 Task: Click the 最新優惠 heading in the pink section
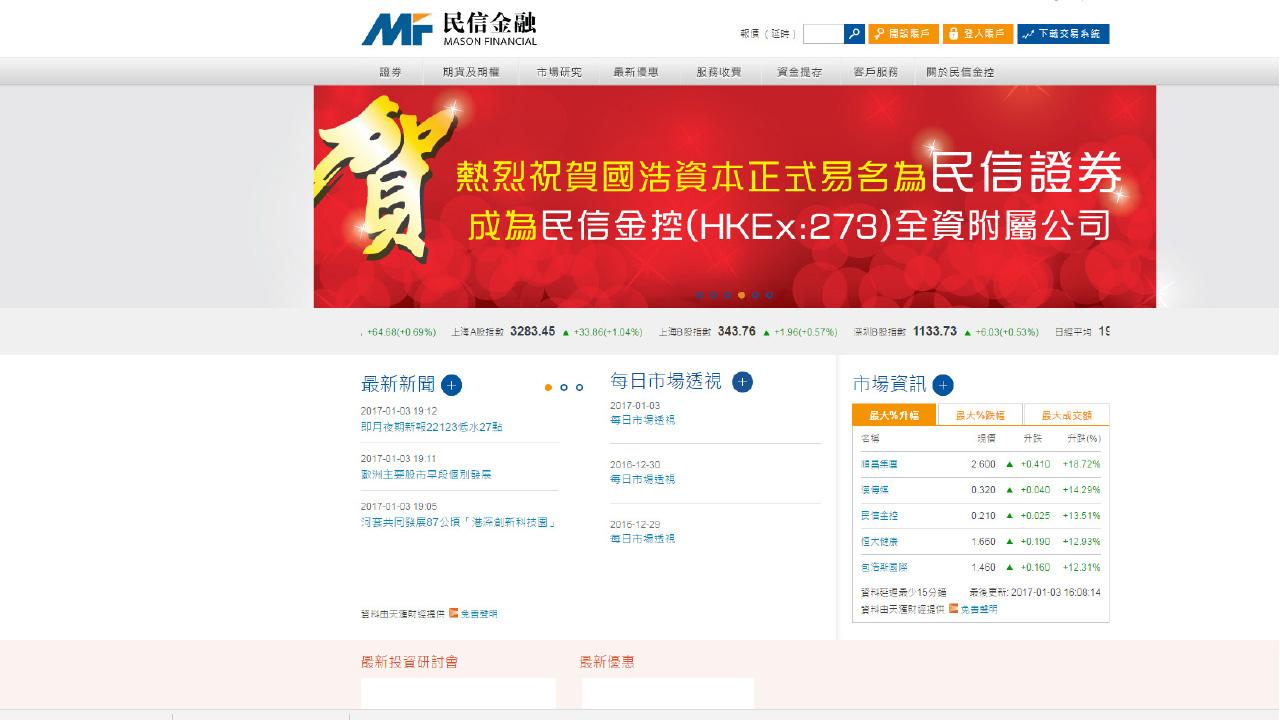coord(607,662)
